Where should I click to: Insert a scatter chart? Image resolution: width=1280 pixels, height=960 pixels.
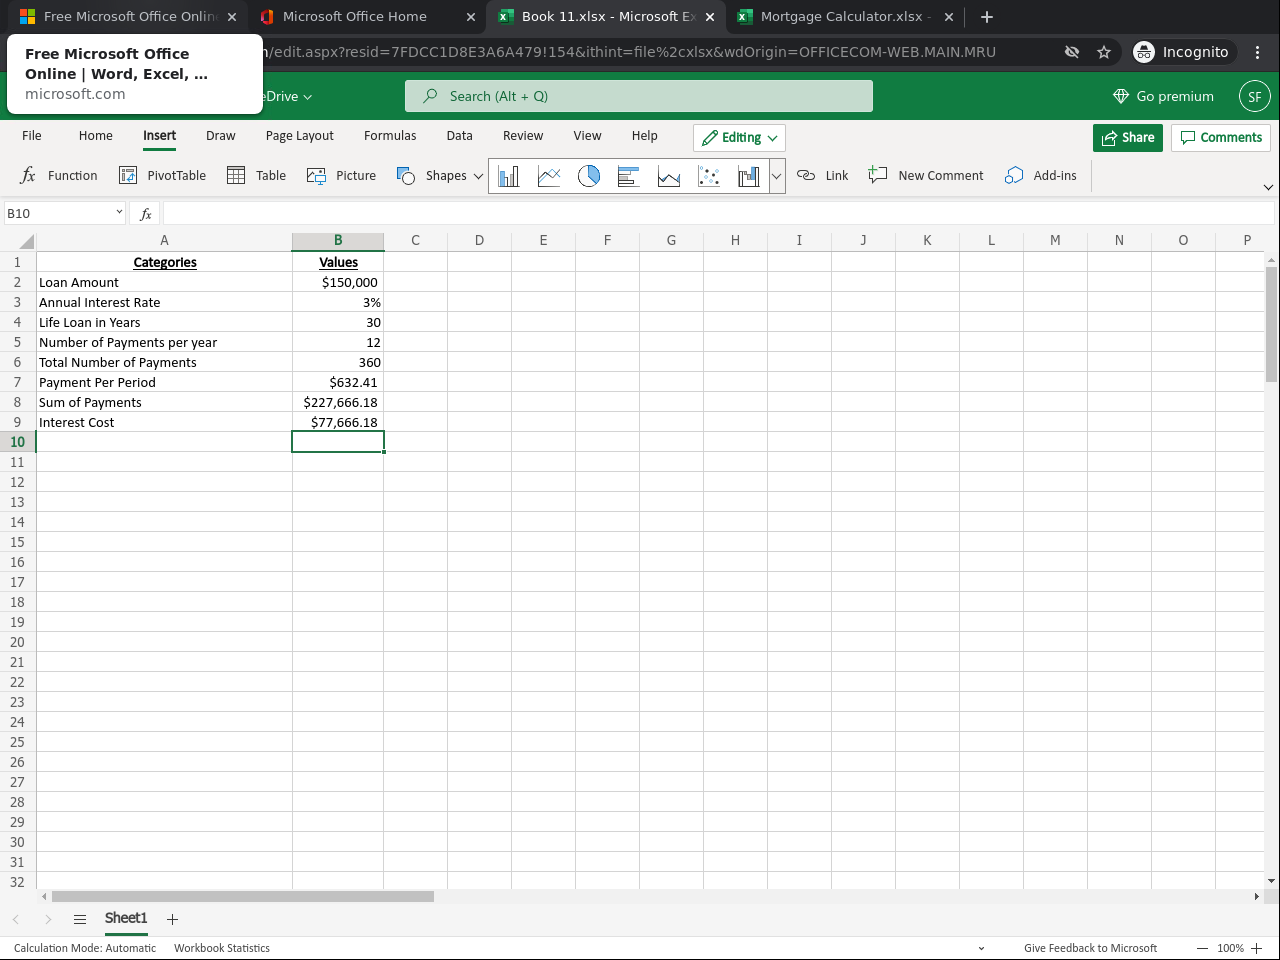tap(709, 176)
